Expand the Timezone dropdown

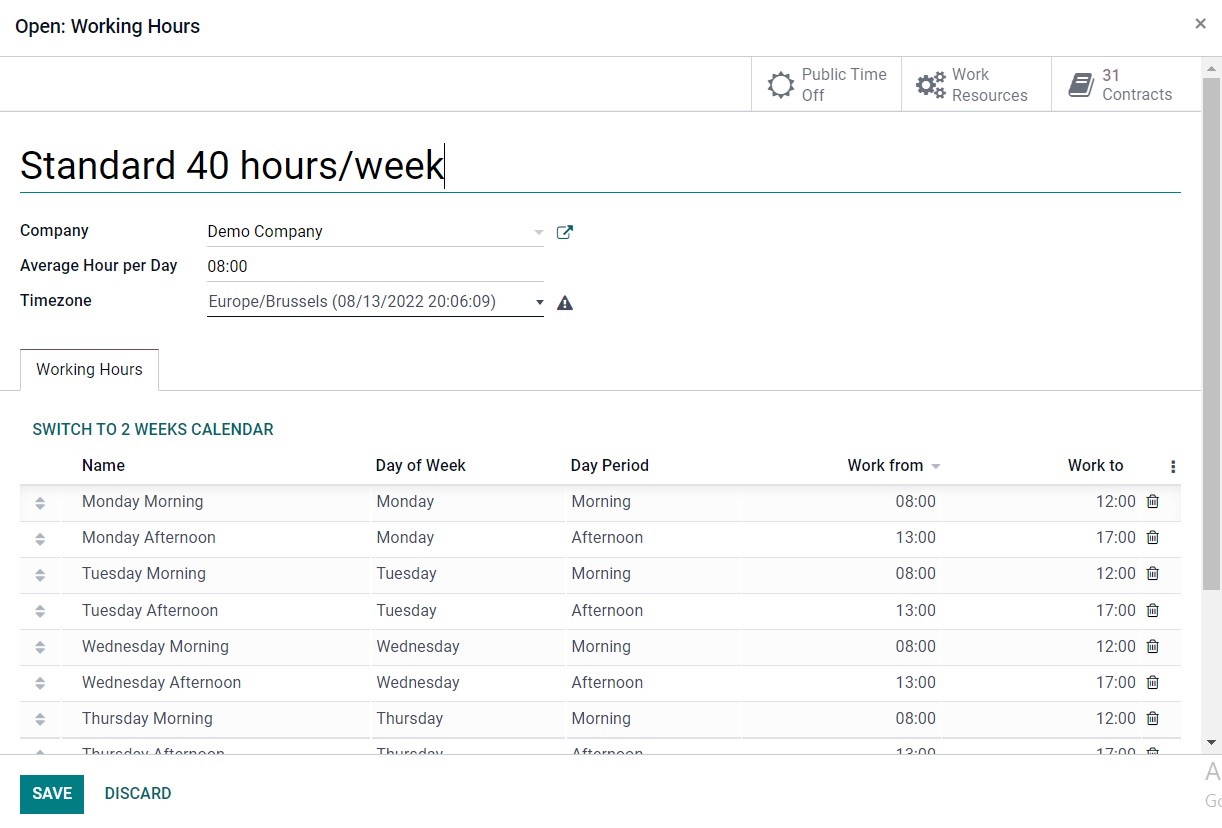(x=539, y=302)
